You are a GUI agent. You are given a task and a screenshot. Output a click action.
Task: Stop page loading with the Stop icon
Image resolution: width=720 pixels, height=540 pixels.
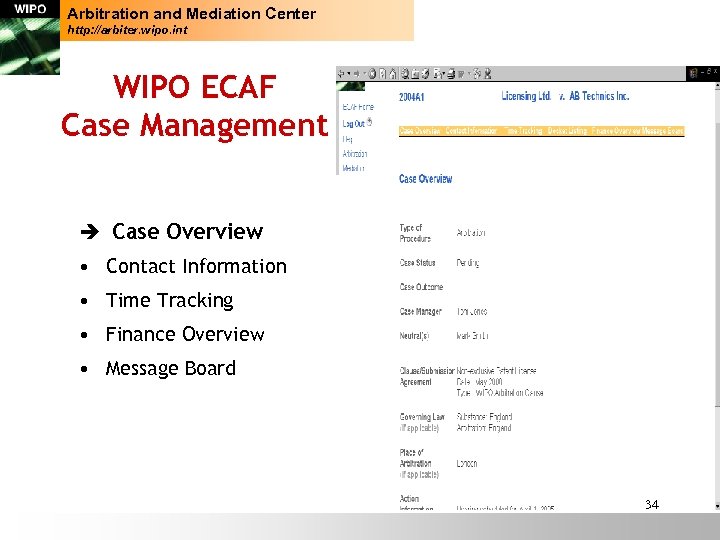(372, 73)
